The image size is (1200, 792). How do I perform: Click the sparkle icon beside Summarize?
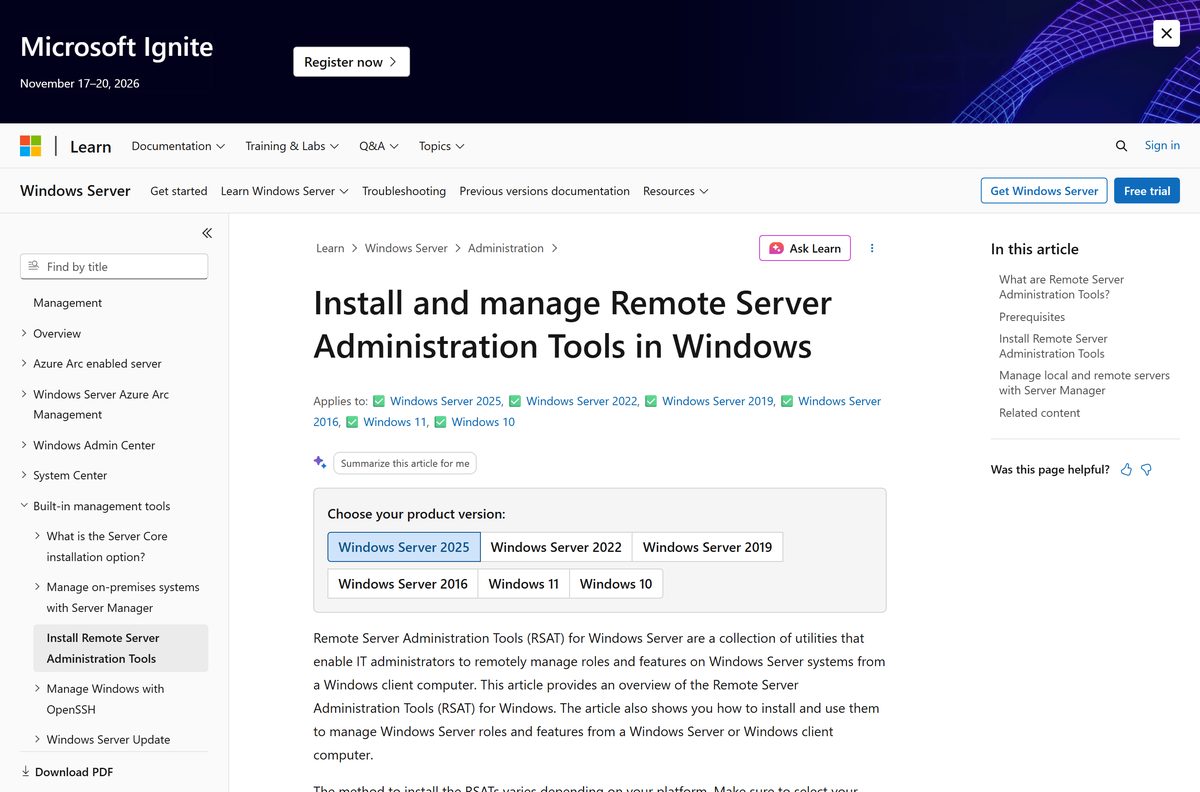pos(320,463)
